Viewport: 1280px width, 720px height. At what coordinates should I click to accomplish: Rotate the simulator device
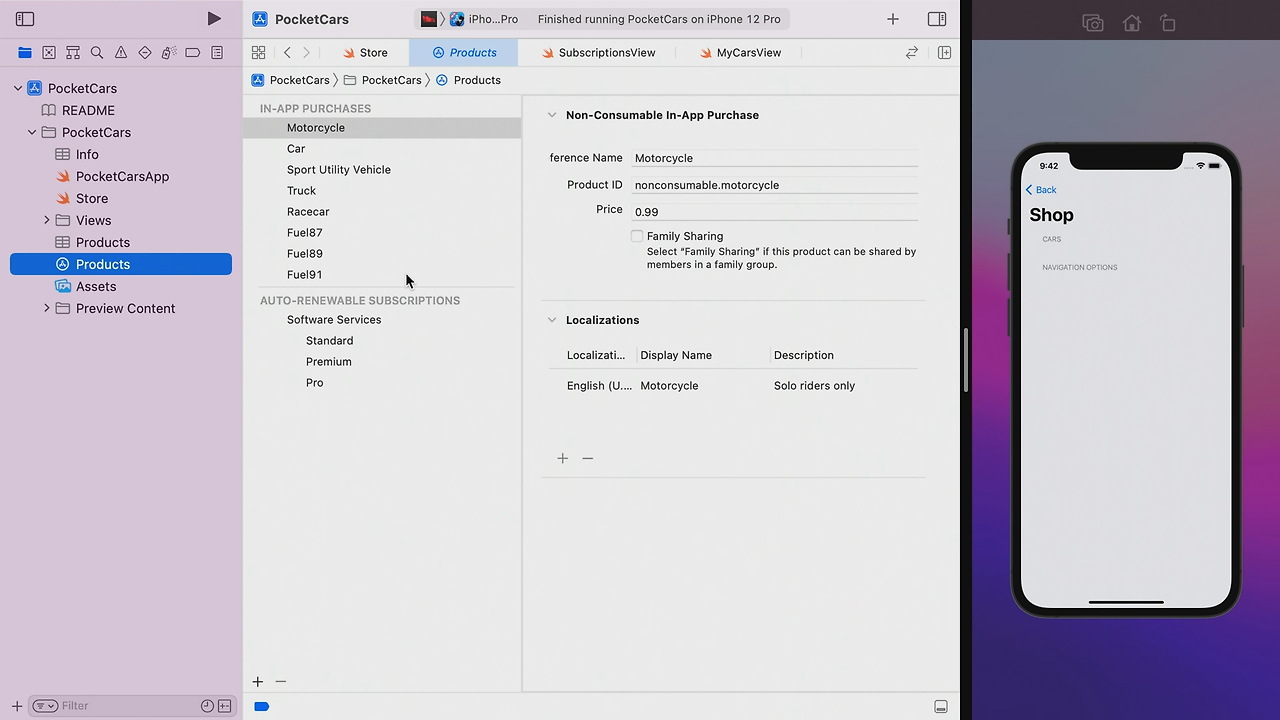[x=1167, y=23]
